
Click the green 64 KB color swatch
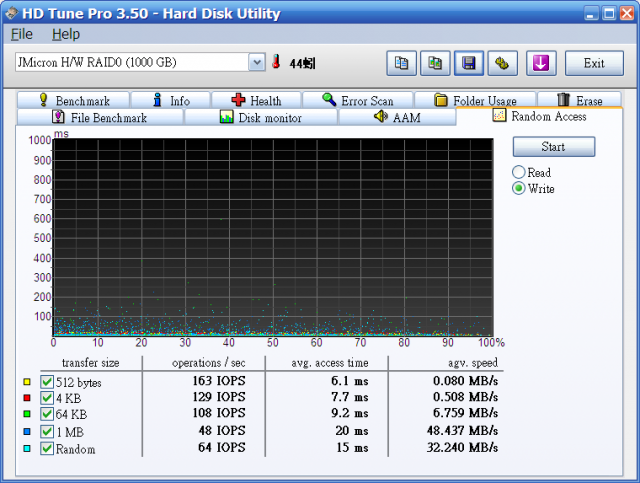(27, 414)
